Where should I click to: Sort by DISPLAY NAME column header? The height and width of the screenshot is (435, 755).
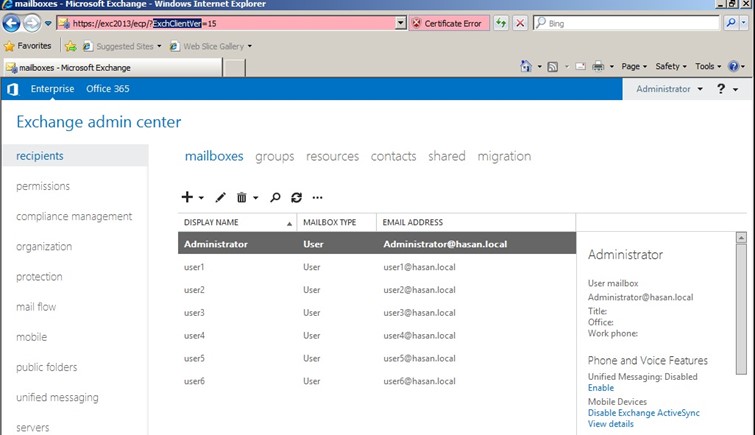[x=237, y=222]
